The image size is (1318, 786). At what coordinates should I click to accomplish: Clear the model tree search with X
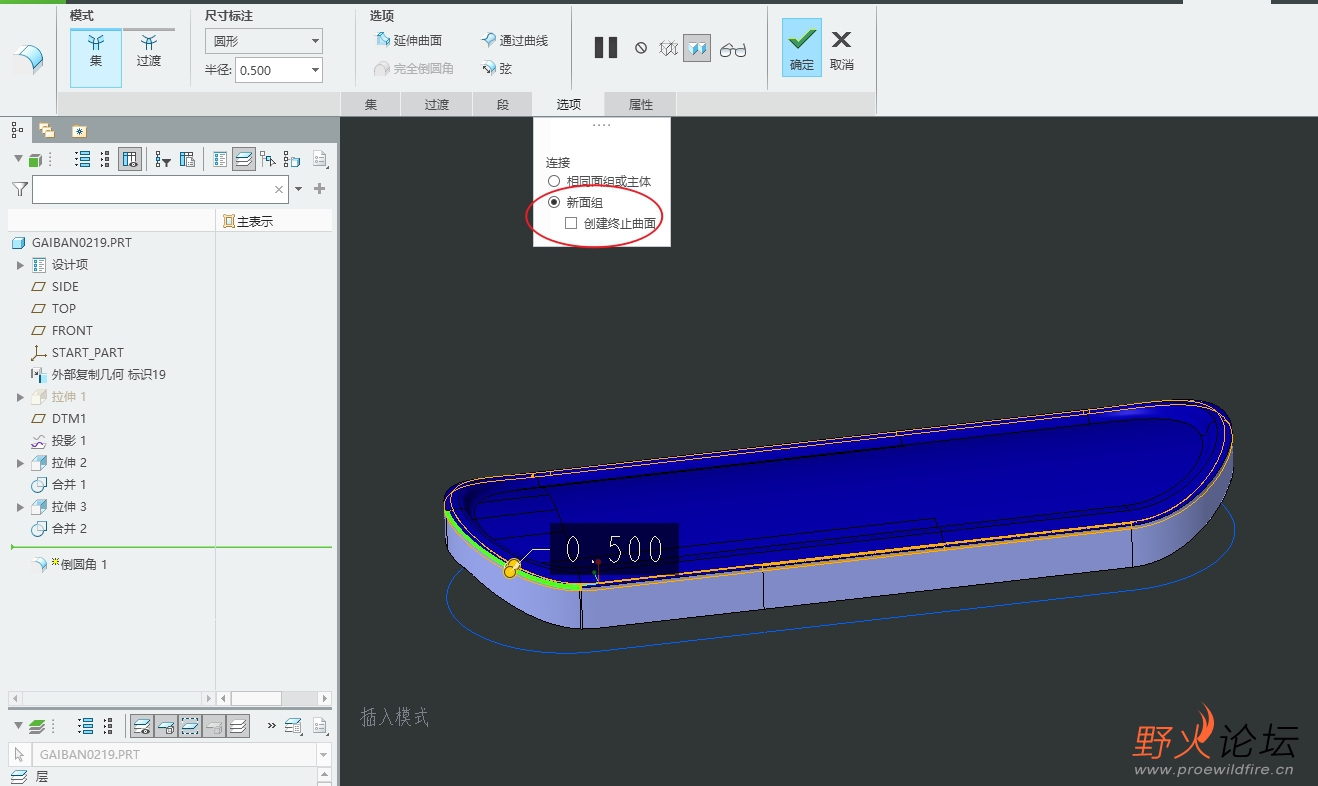click(x=279, y=189)
